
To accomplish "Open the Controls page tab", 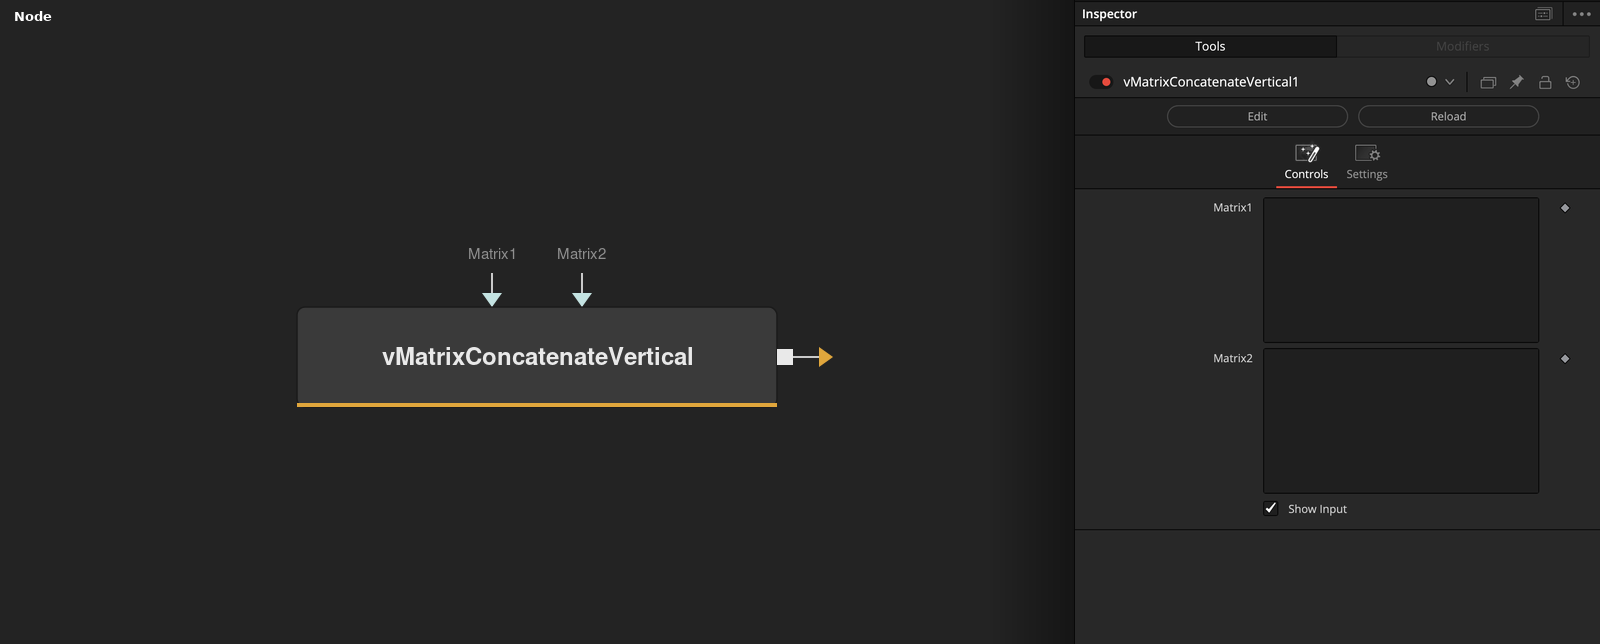I will pyautogui.click(x=1306, y=162).
